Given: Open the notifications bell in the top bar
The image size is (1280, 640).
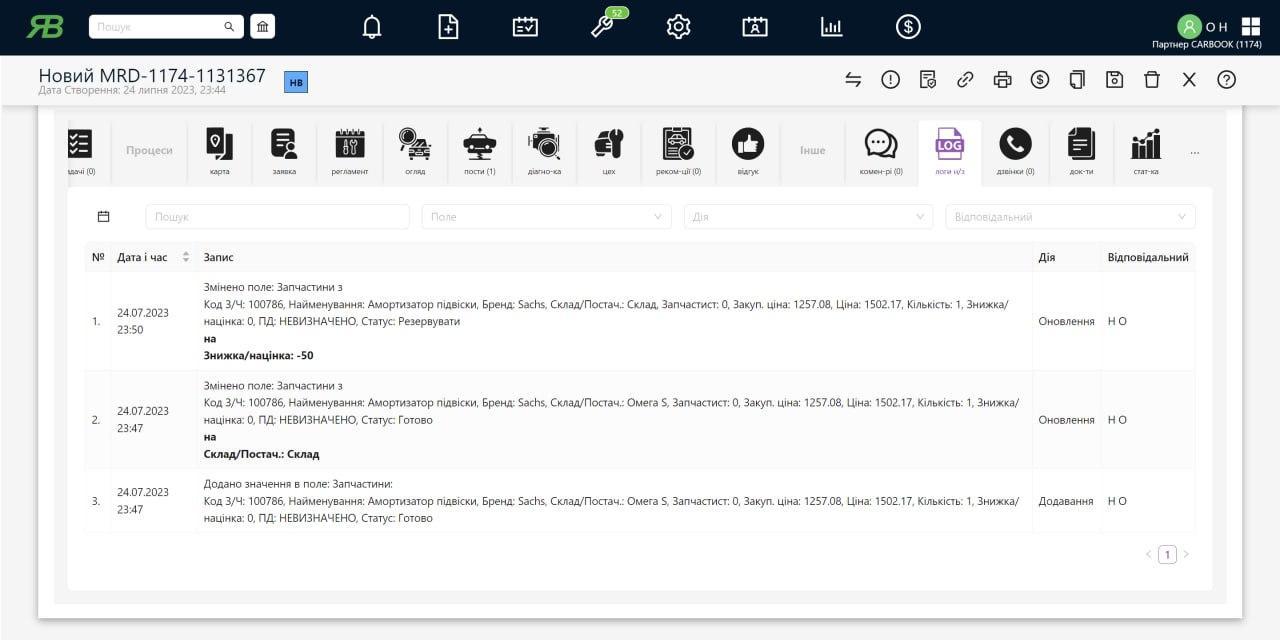Looking at the screenshot, I should click(372, 27).
